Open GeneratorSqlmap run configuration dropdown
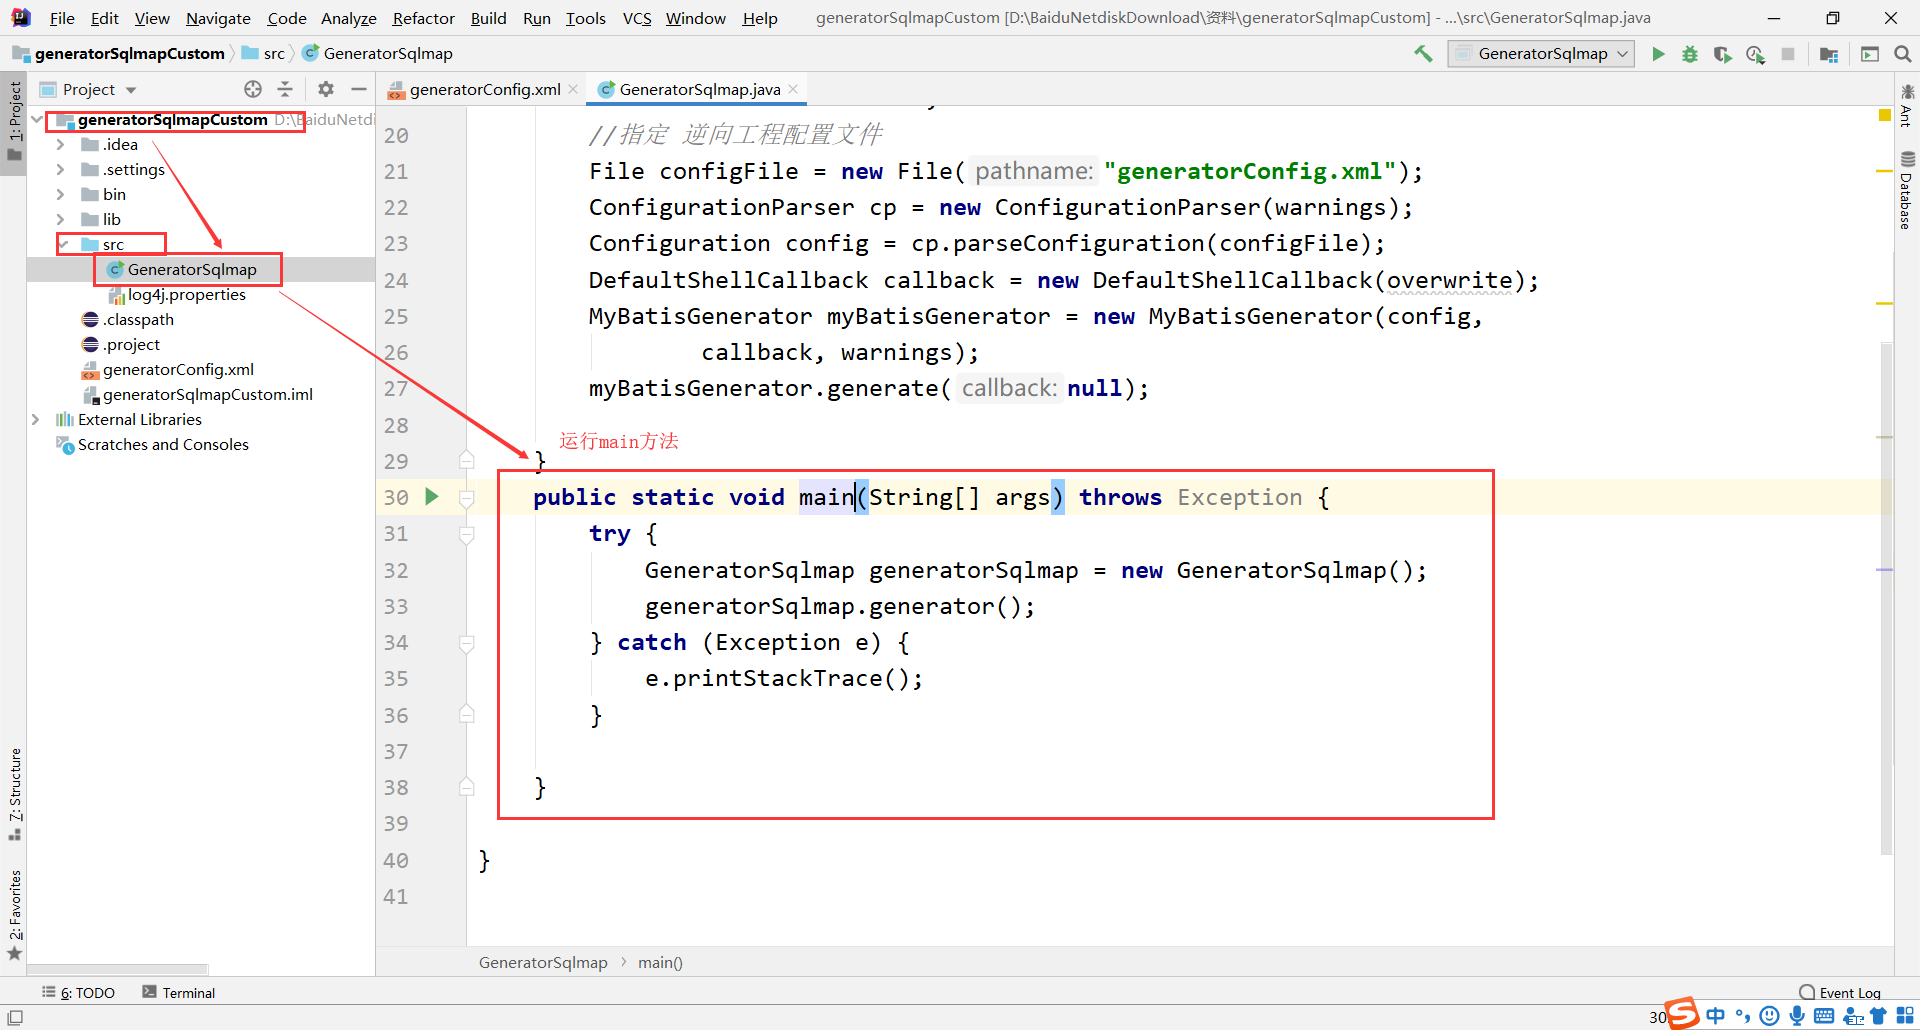Image resolution: width=1920 pixels, height=1030 pixels. [1541, 54]
